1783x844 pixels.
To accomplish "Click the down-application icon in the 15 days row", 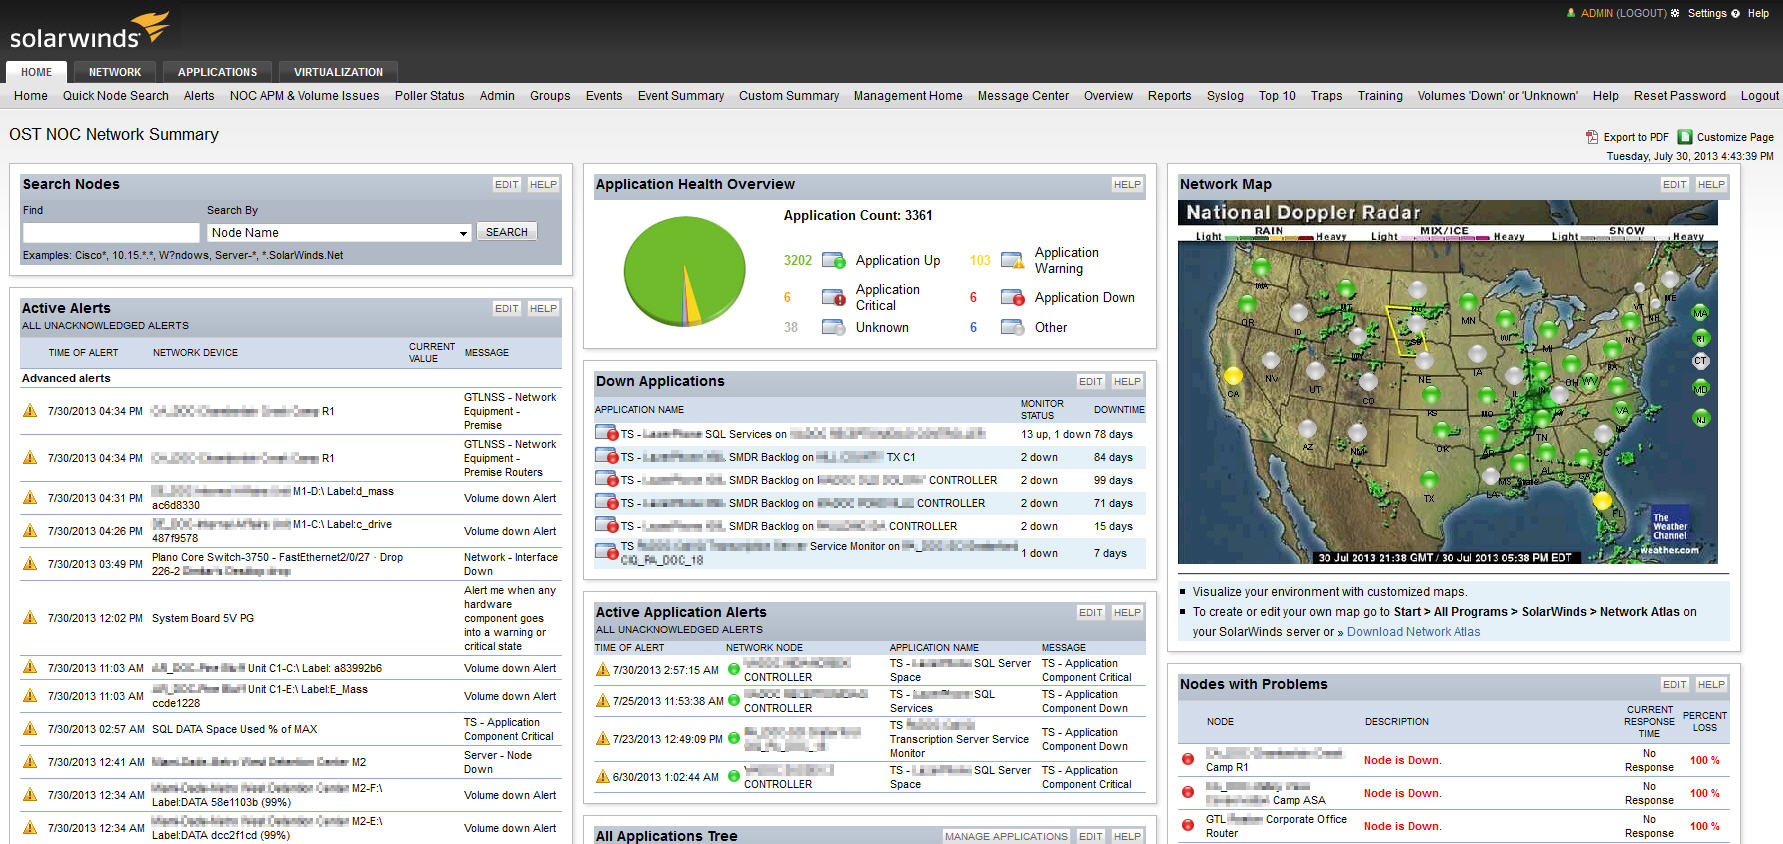I will (606, 526).
